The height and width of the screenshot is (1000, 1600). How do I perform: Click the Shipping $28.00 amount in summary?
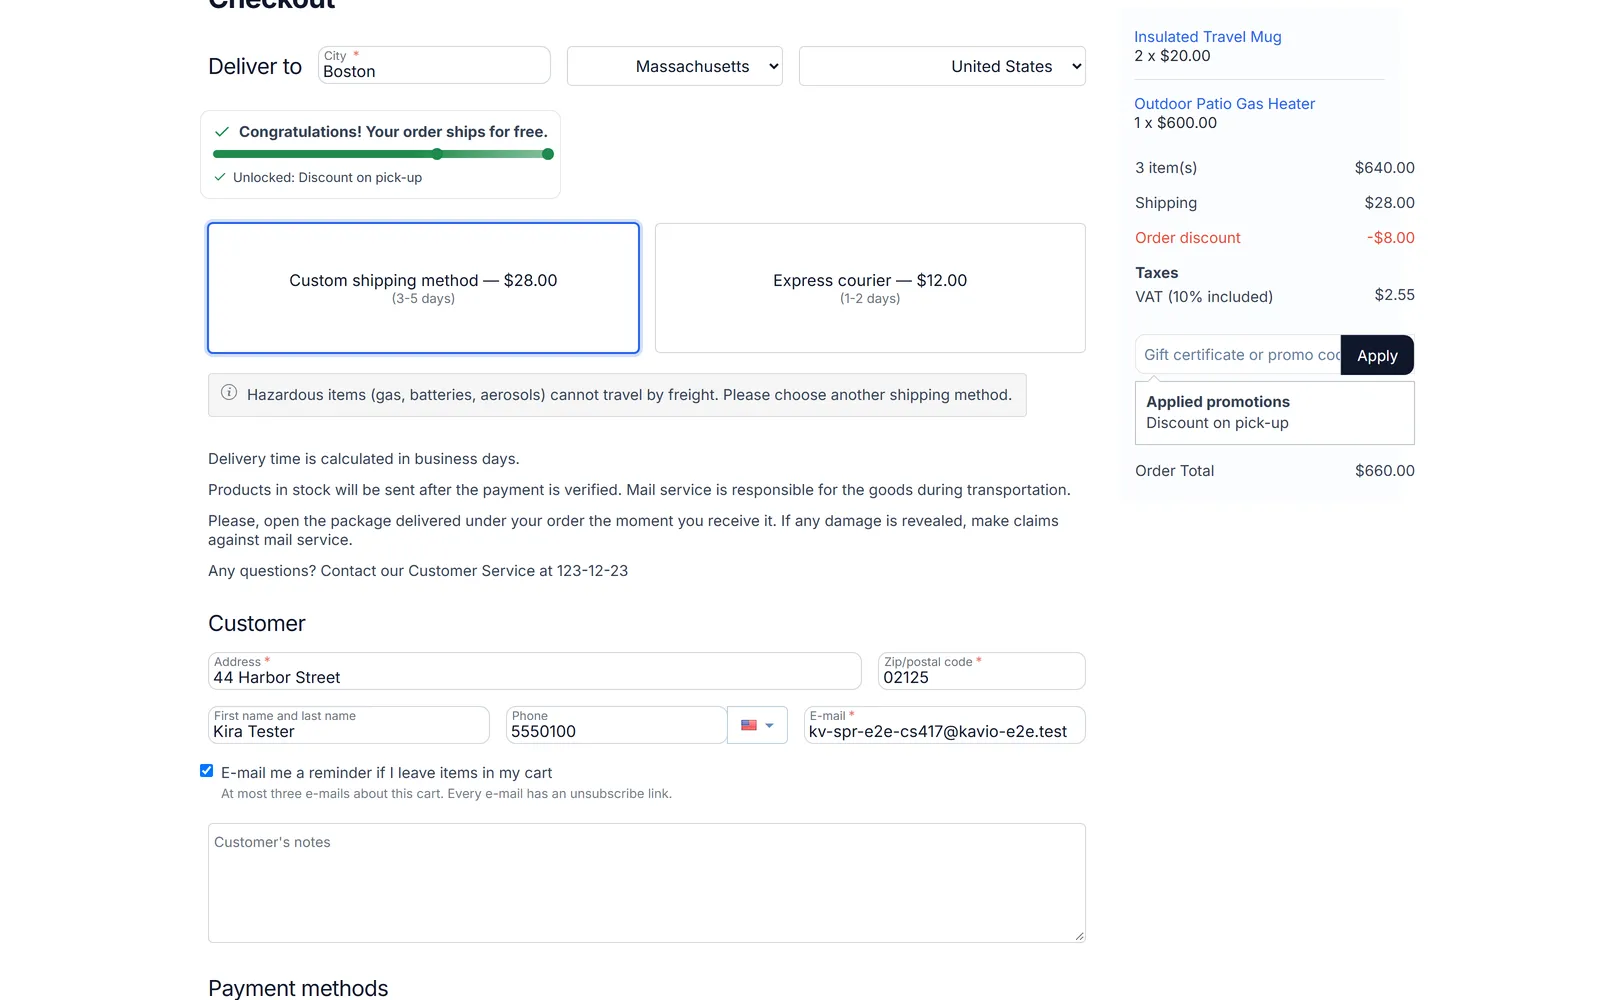click(1389, 203)
